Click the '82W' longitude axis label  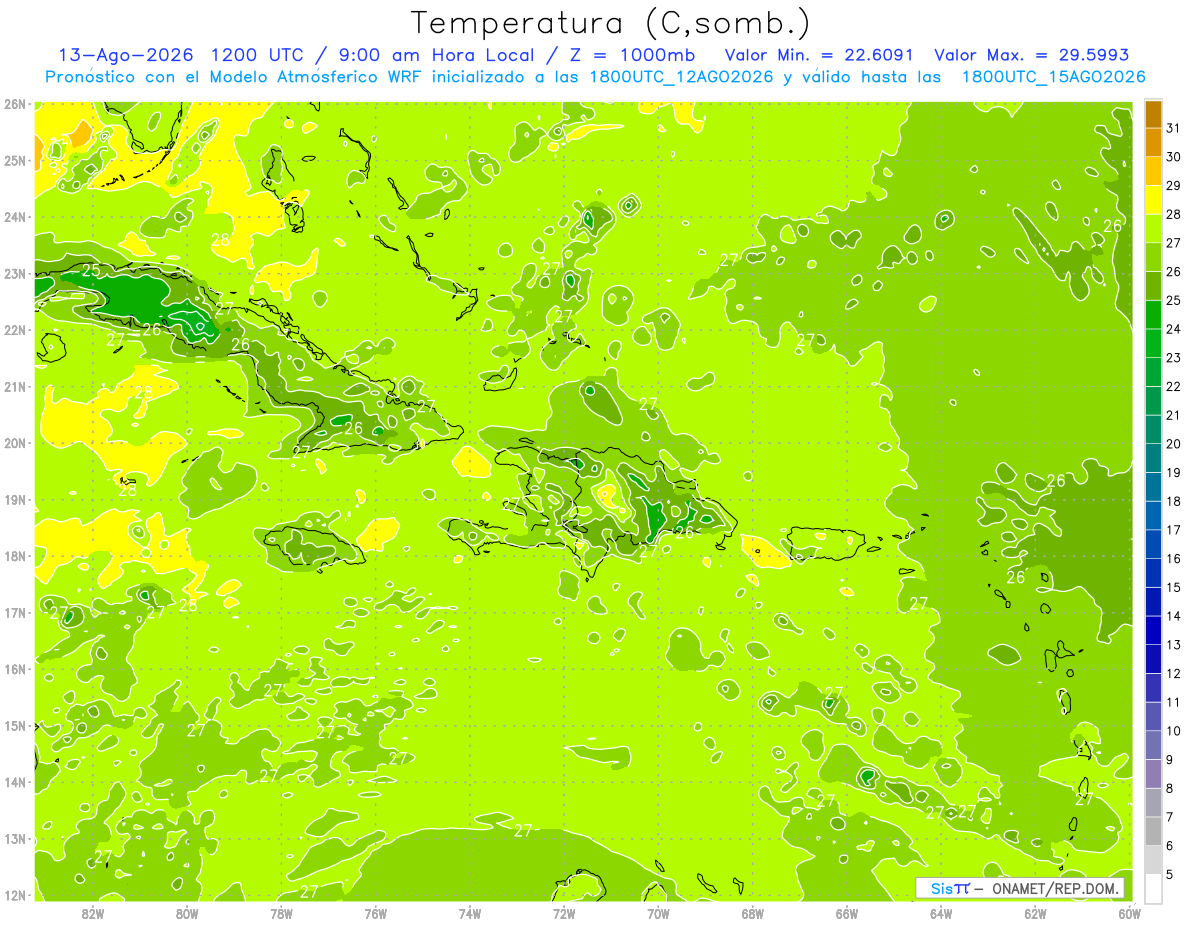[92, 913]
